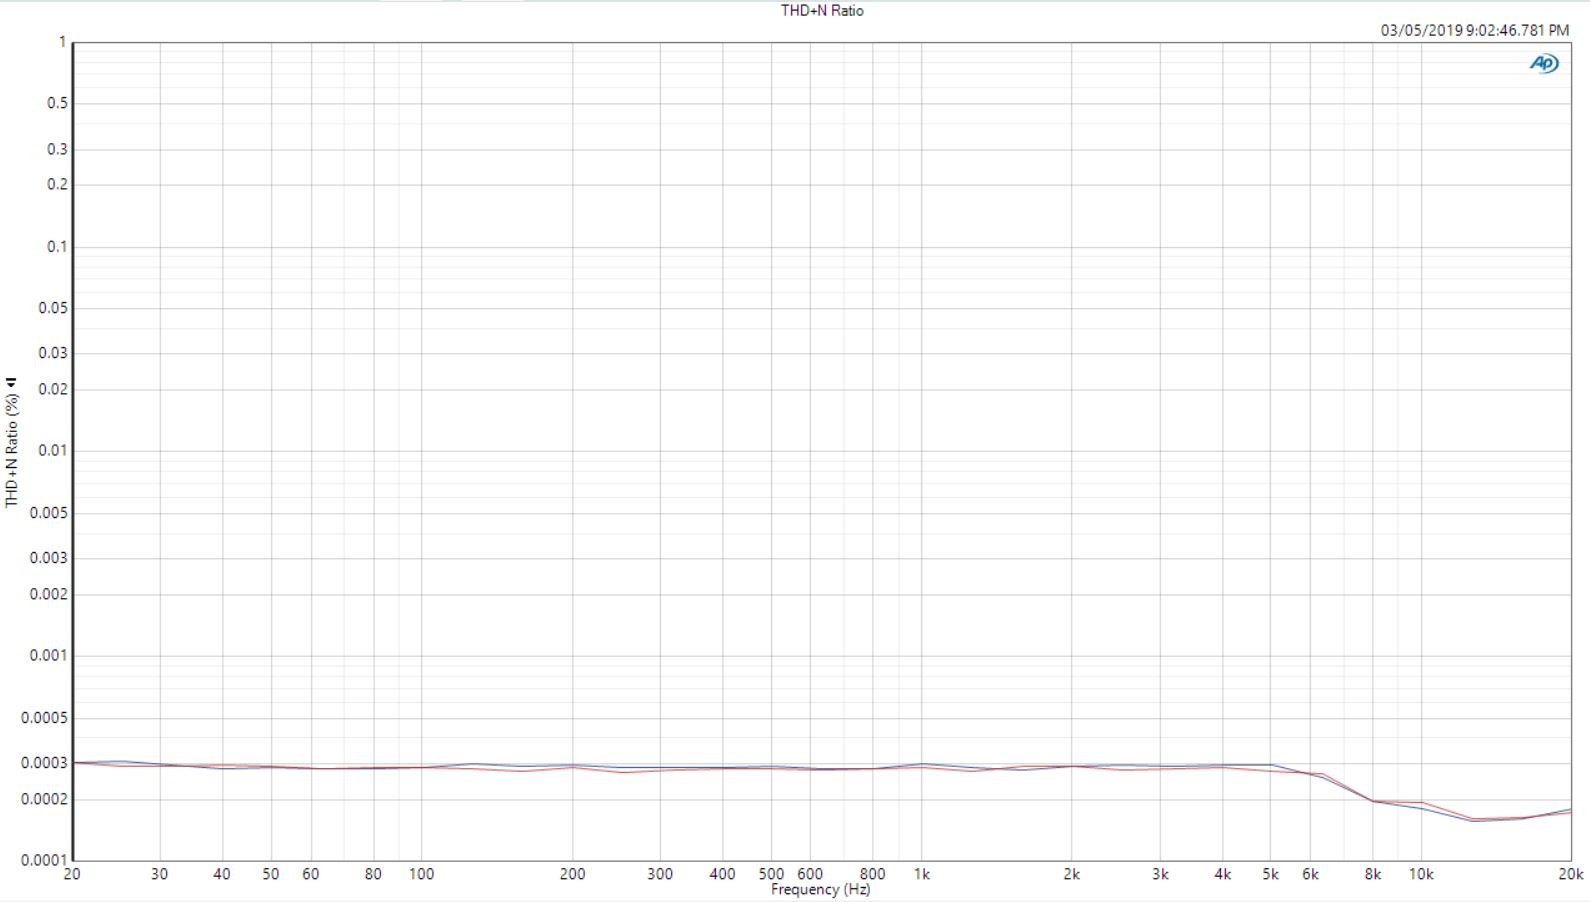
Task: Click the 0.1 tick on the Y axis
Action: pos(57,247)
